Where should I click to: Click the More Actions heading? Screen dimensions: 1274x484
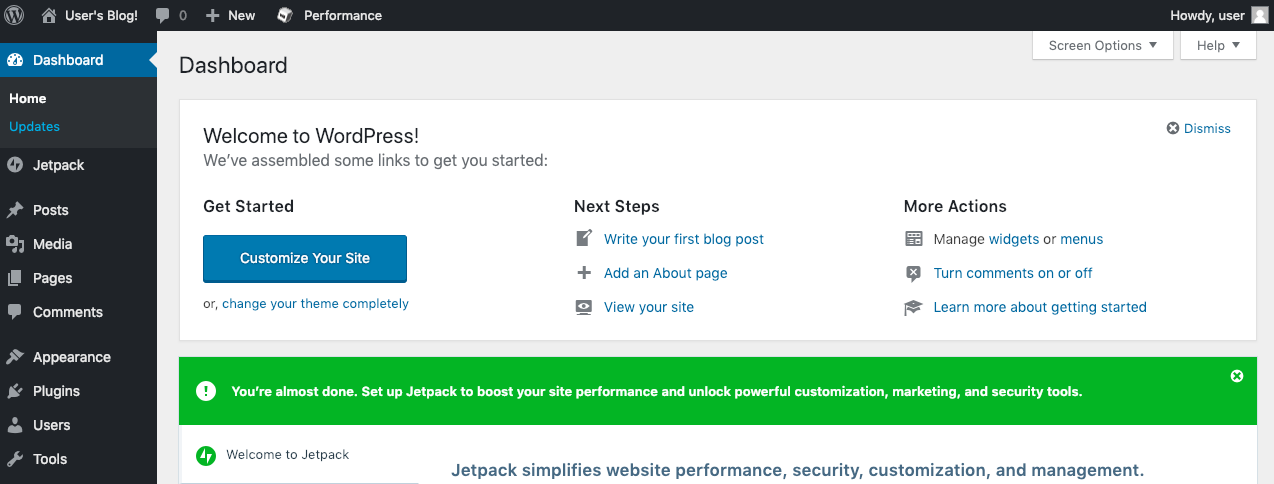[955, 206]
